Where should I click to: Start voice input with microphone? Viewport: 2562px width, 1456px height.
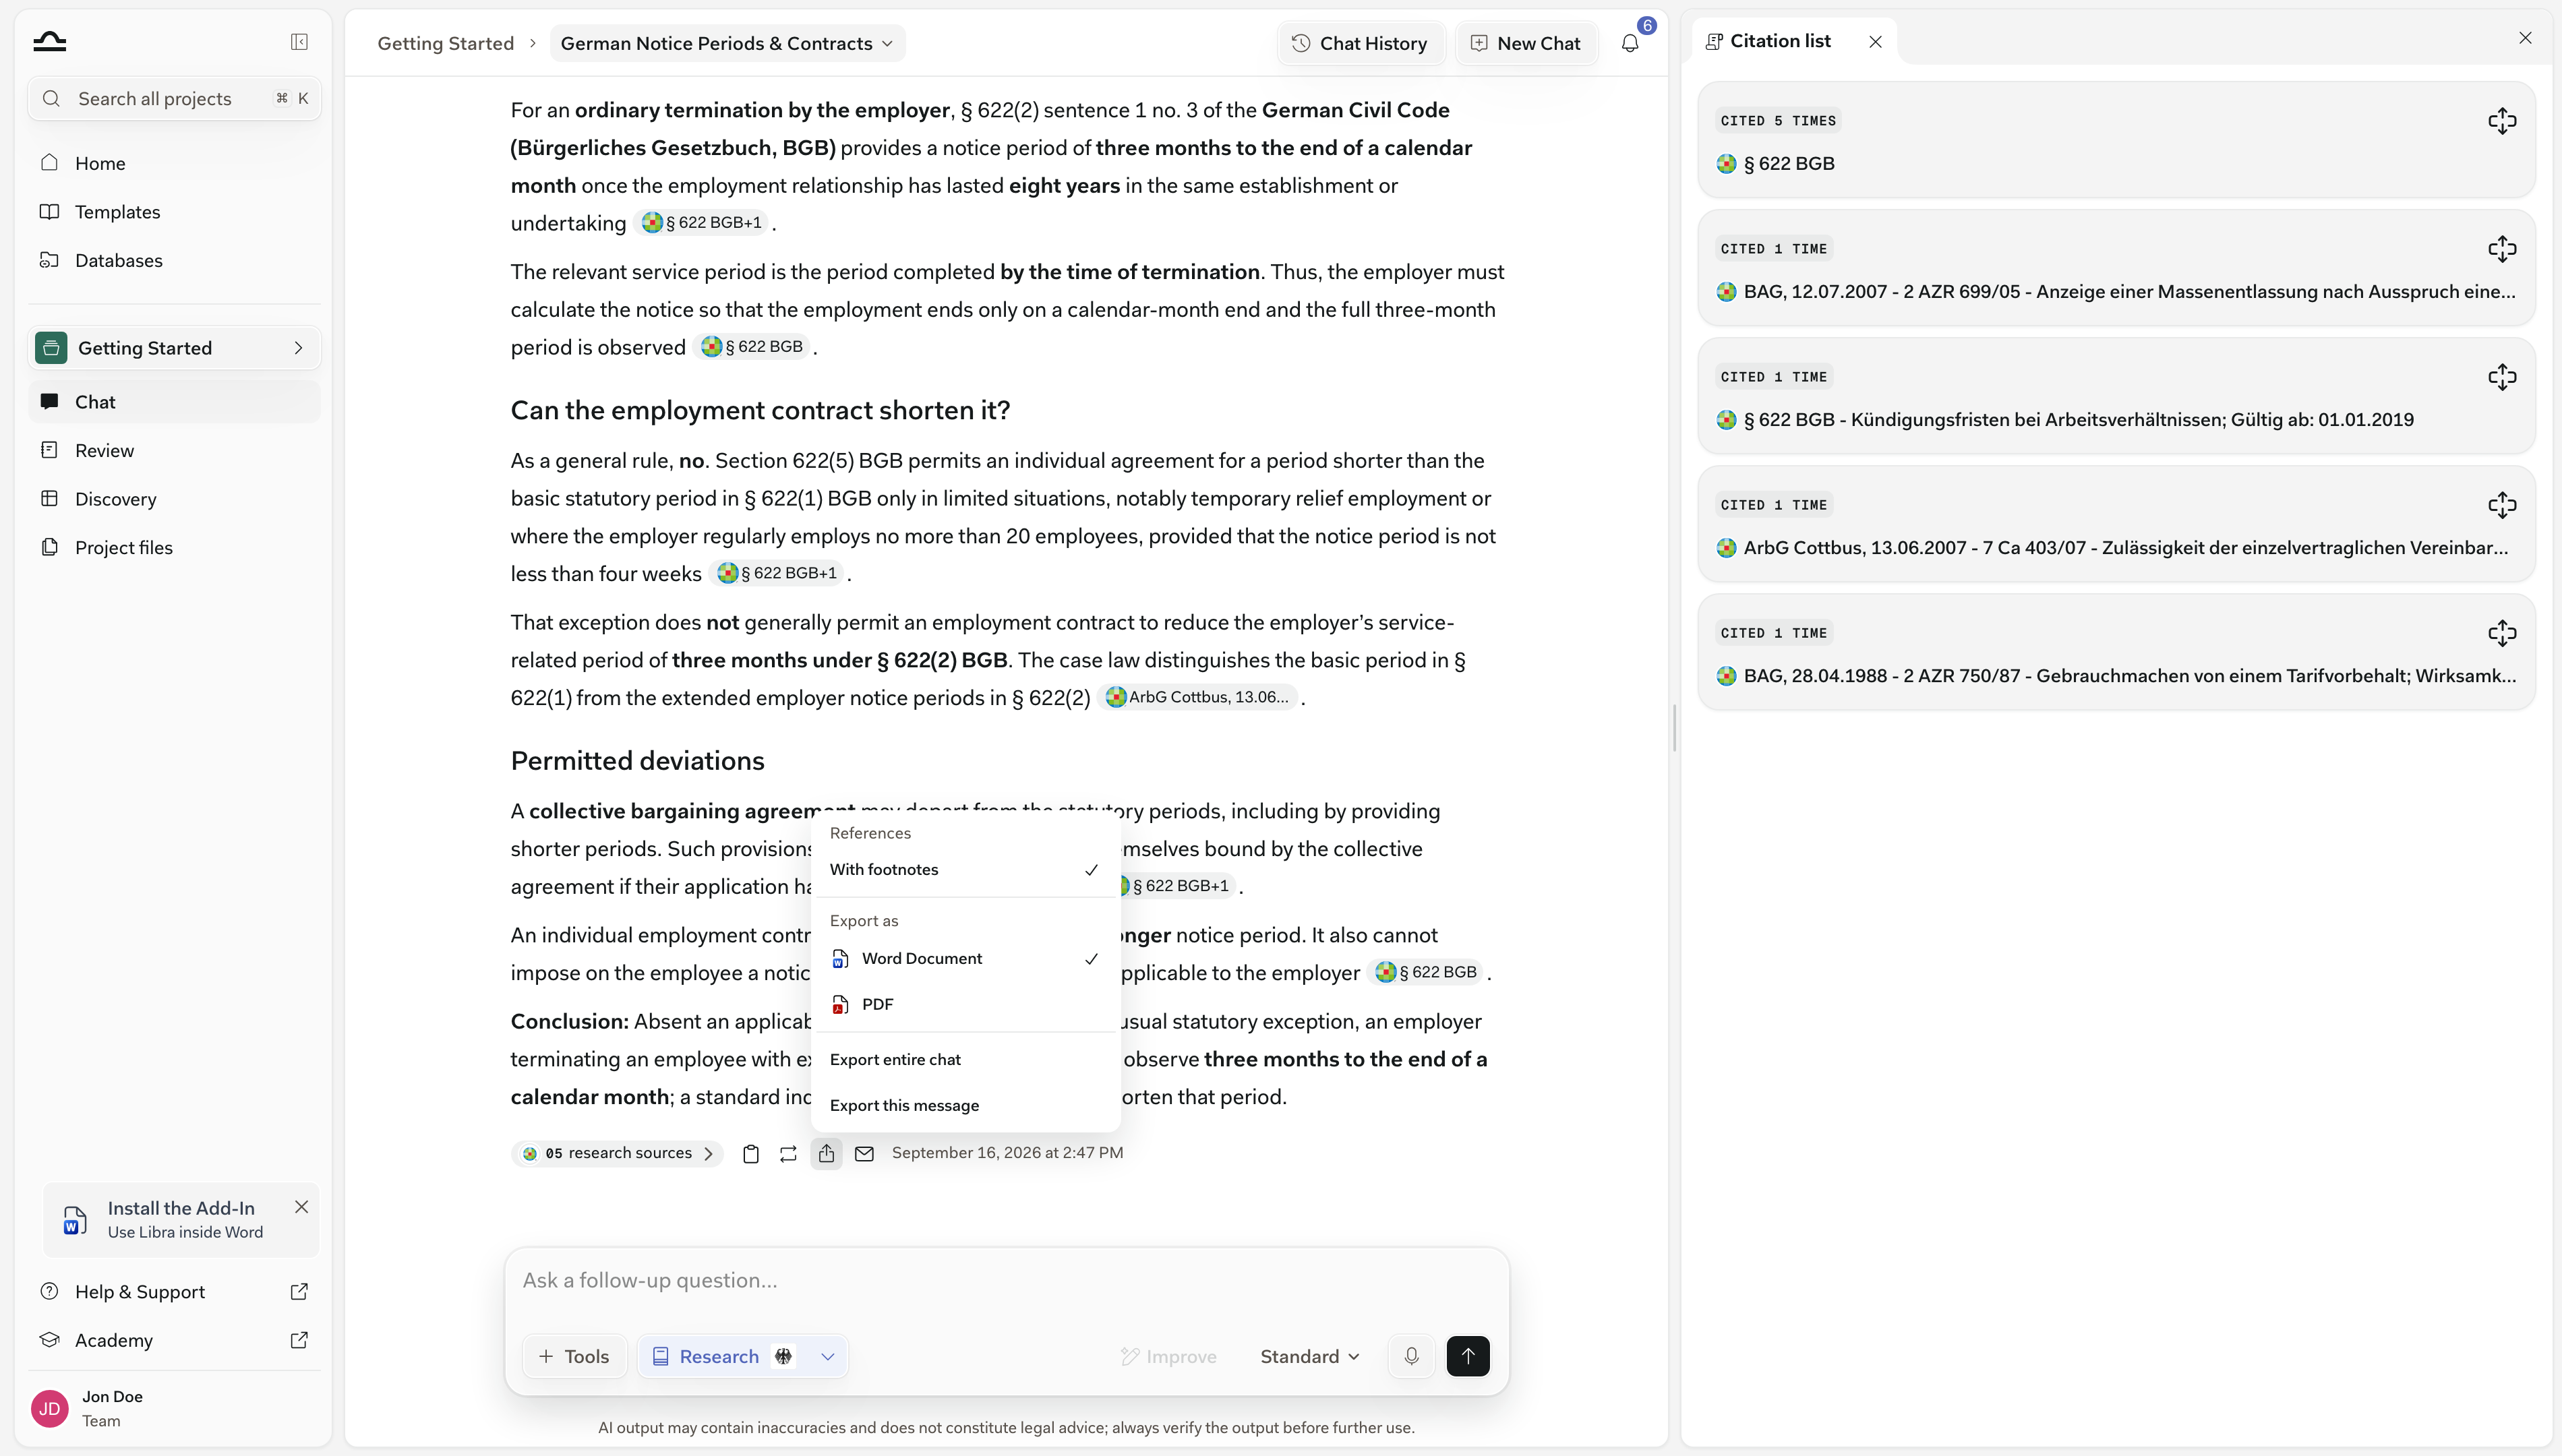coord(1411,1356)
